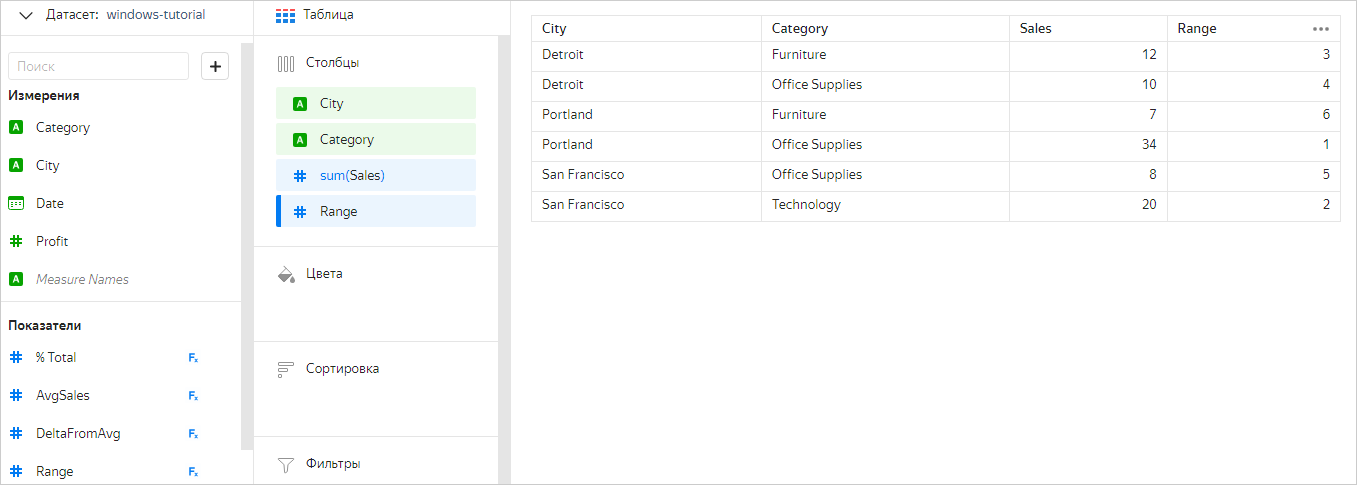Collapse the windows-tutorial dataset chevron
This screenshot has width=1357, height=485.
(26, 15)
